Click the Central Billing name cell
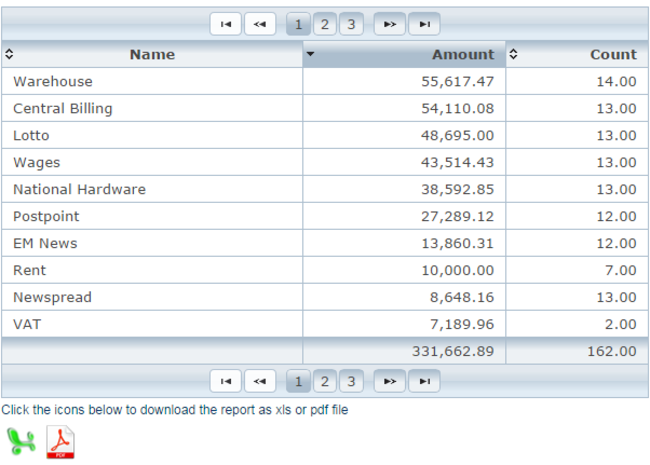This screenshot has width=650, height=465. pos(152,108)
